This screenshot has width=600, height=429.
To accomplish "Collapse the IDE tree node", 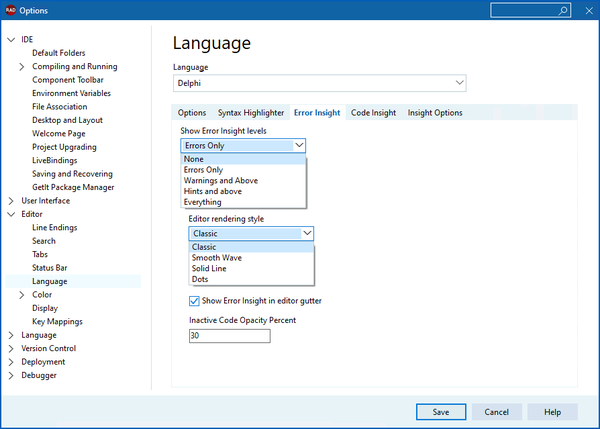I will pos(11,39).
